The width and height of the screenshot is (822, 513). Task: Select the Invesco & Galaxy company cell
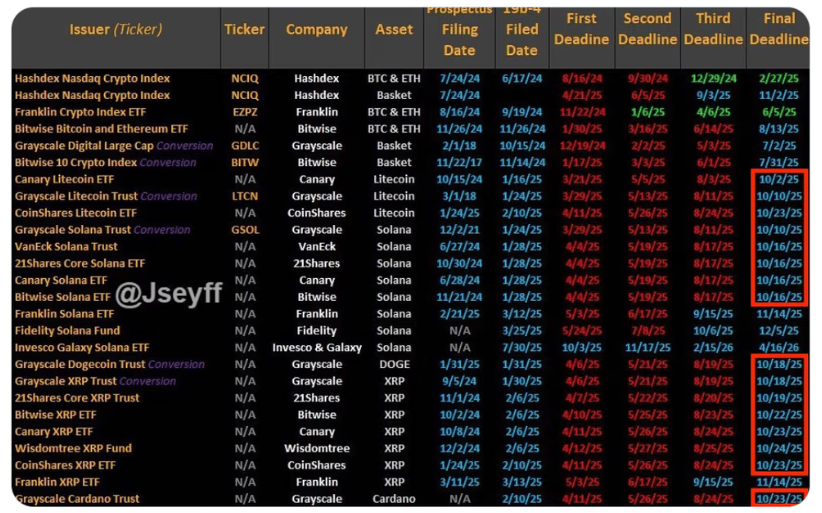(x=317, y=348)
